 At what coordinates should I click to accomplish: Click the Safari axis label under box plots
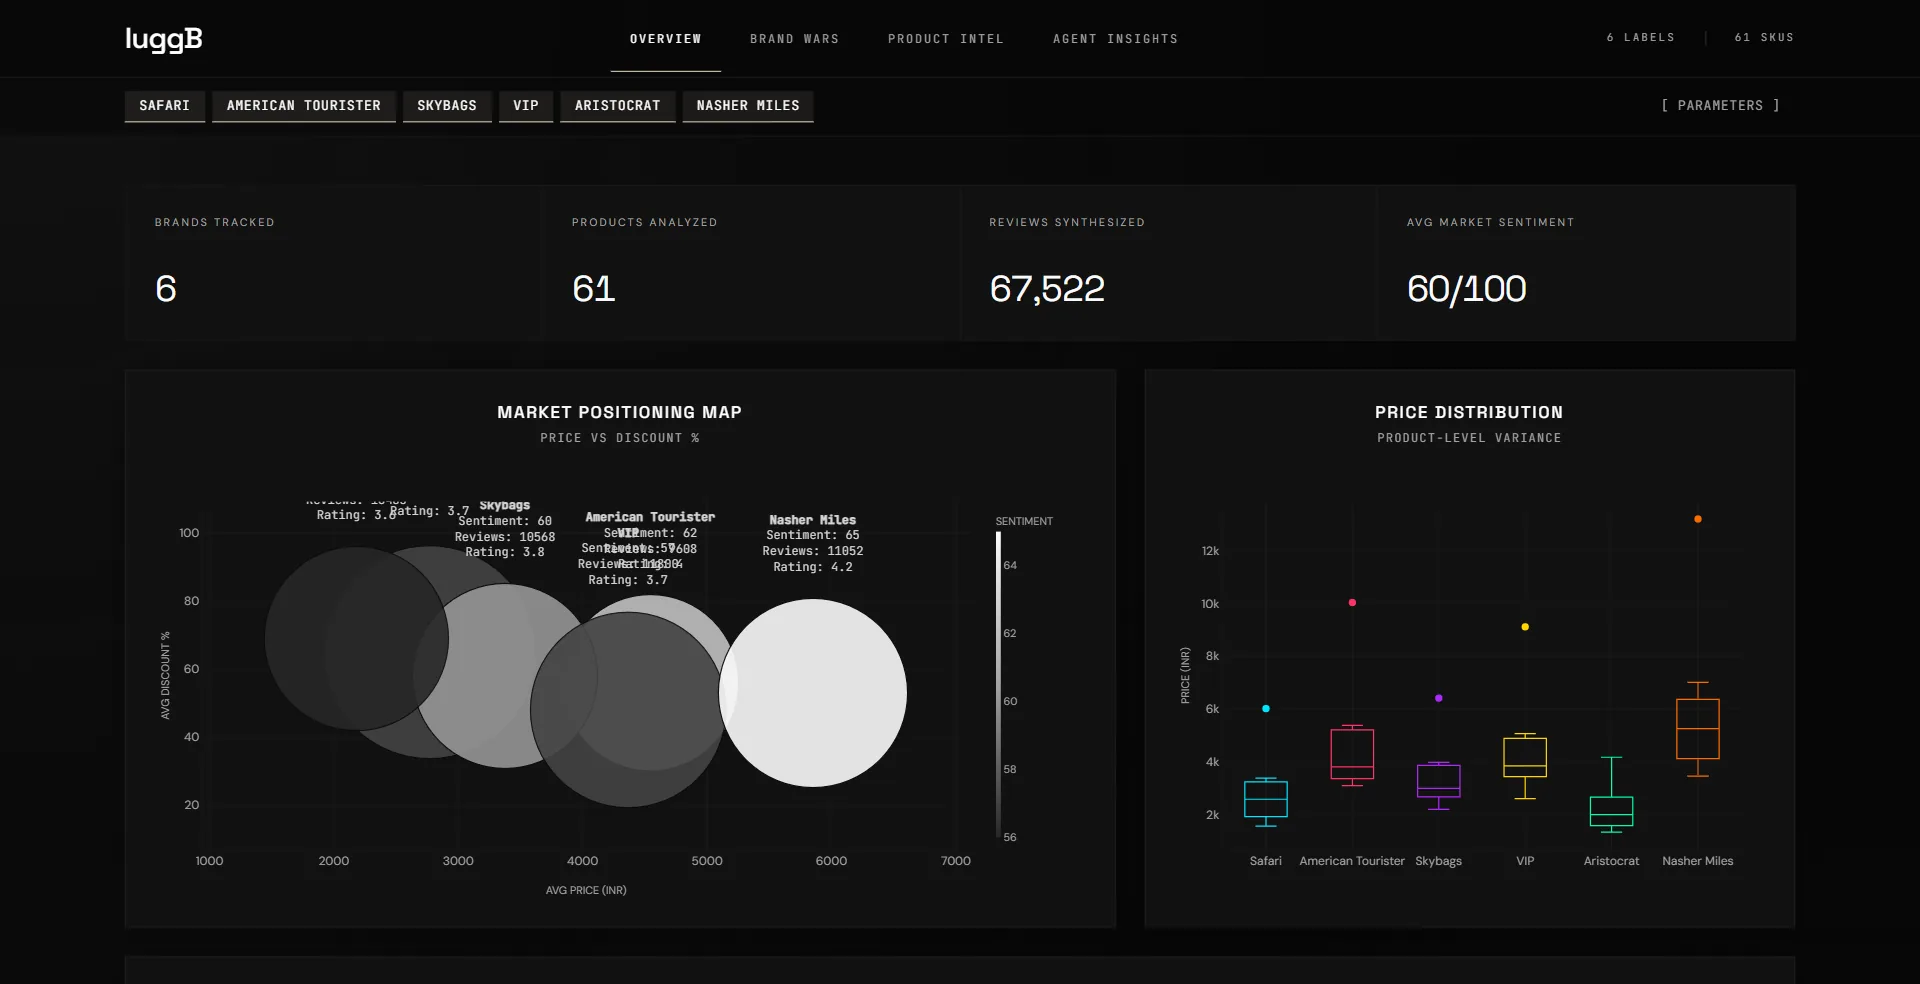pyautogui.click(x=1266, y=861)
